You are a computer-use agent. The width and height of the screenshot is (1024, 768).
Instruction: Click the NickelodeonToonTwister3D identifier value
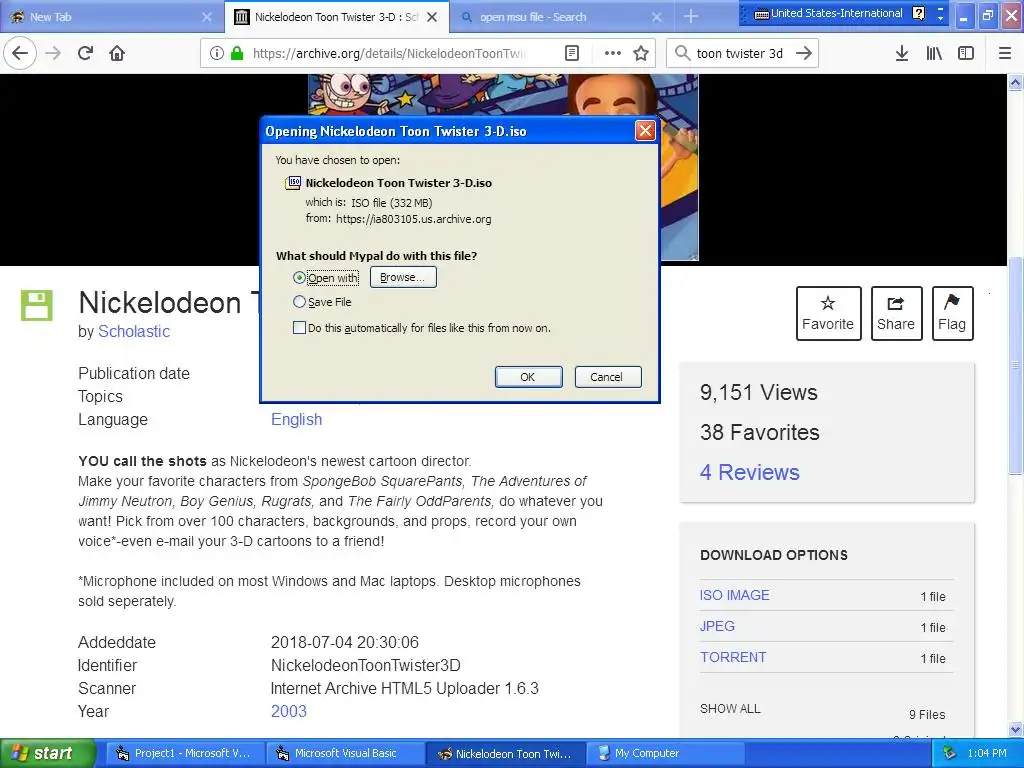(x=366, y=665)
